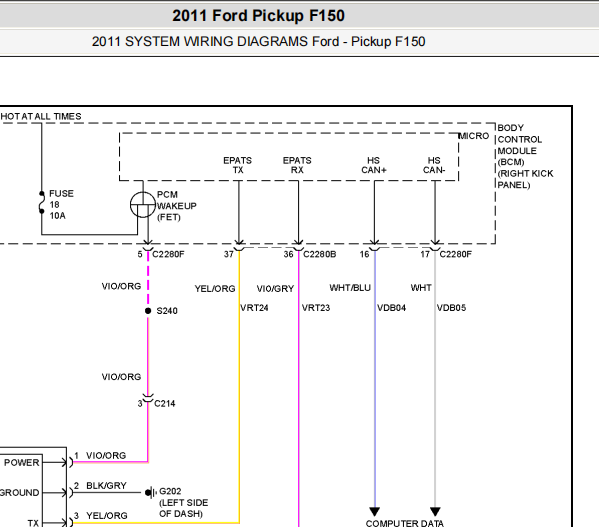Click the 'POWER' terminal label
Screen dimensions: 599x527
pyautogui.click(x=21, y=462)
